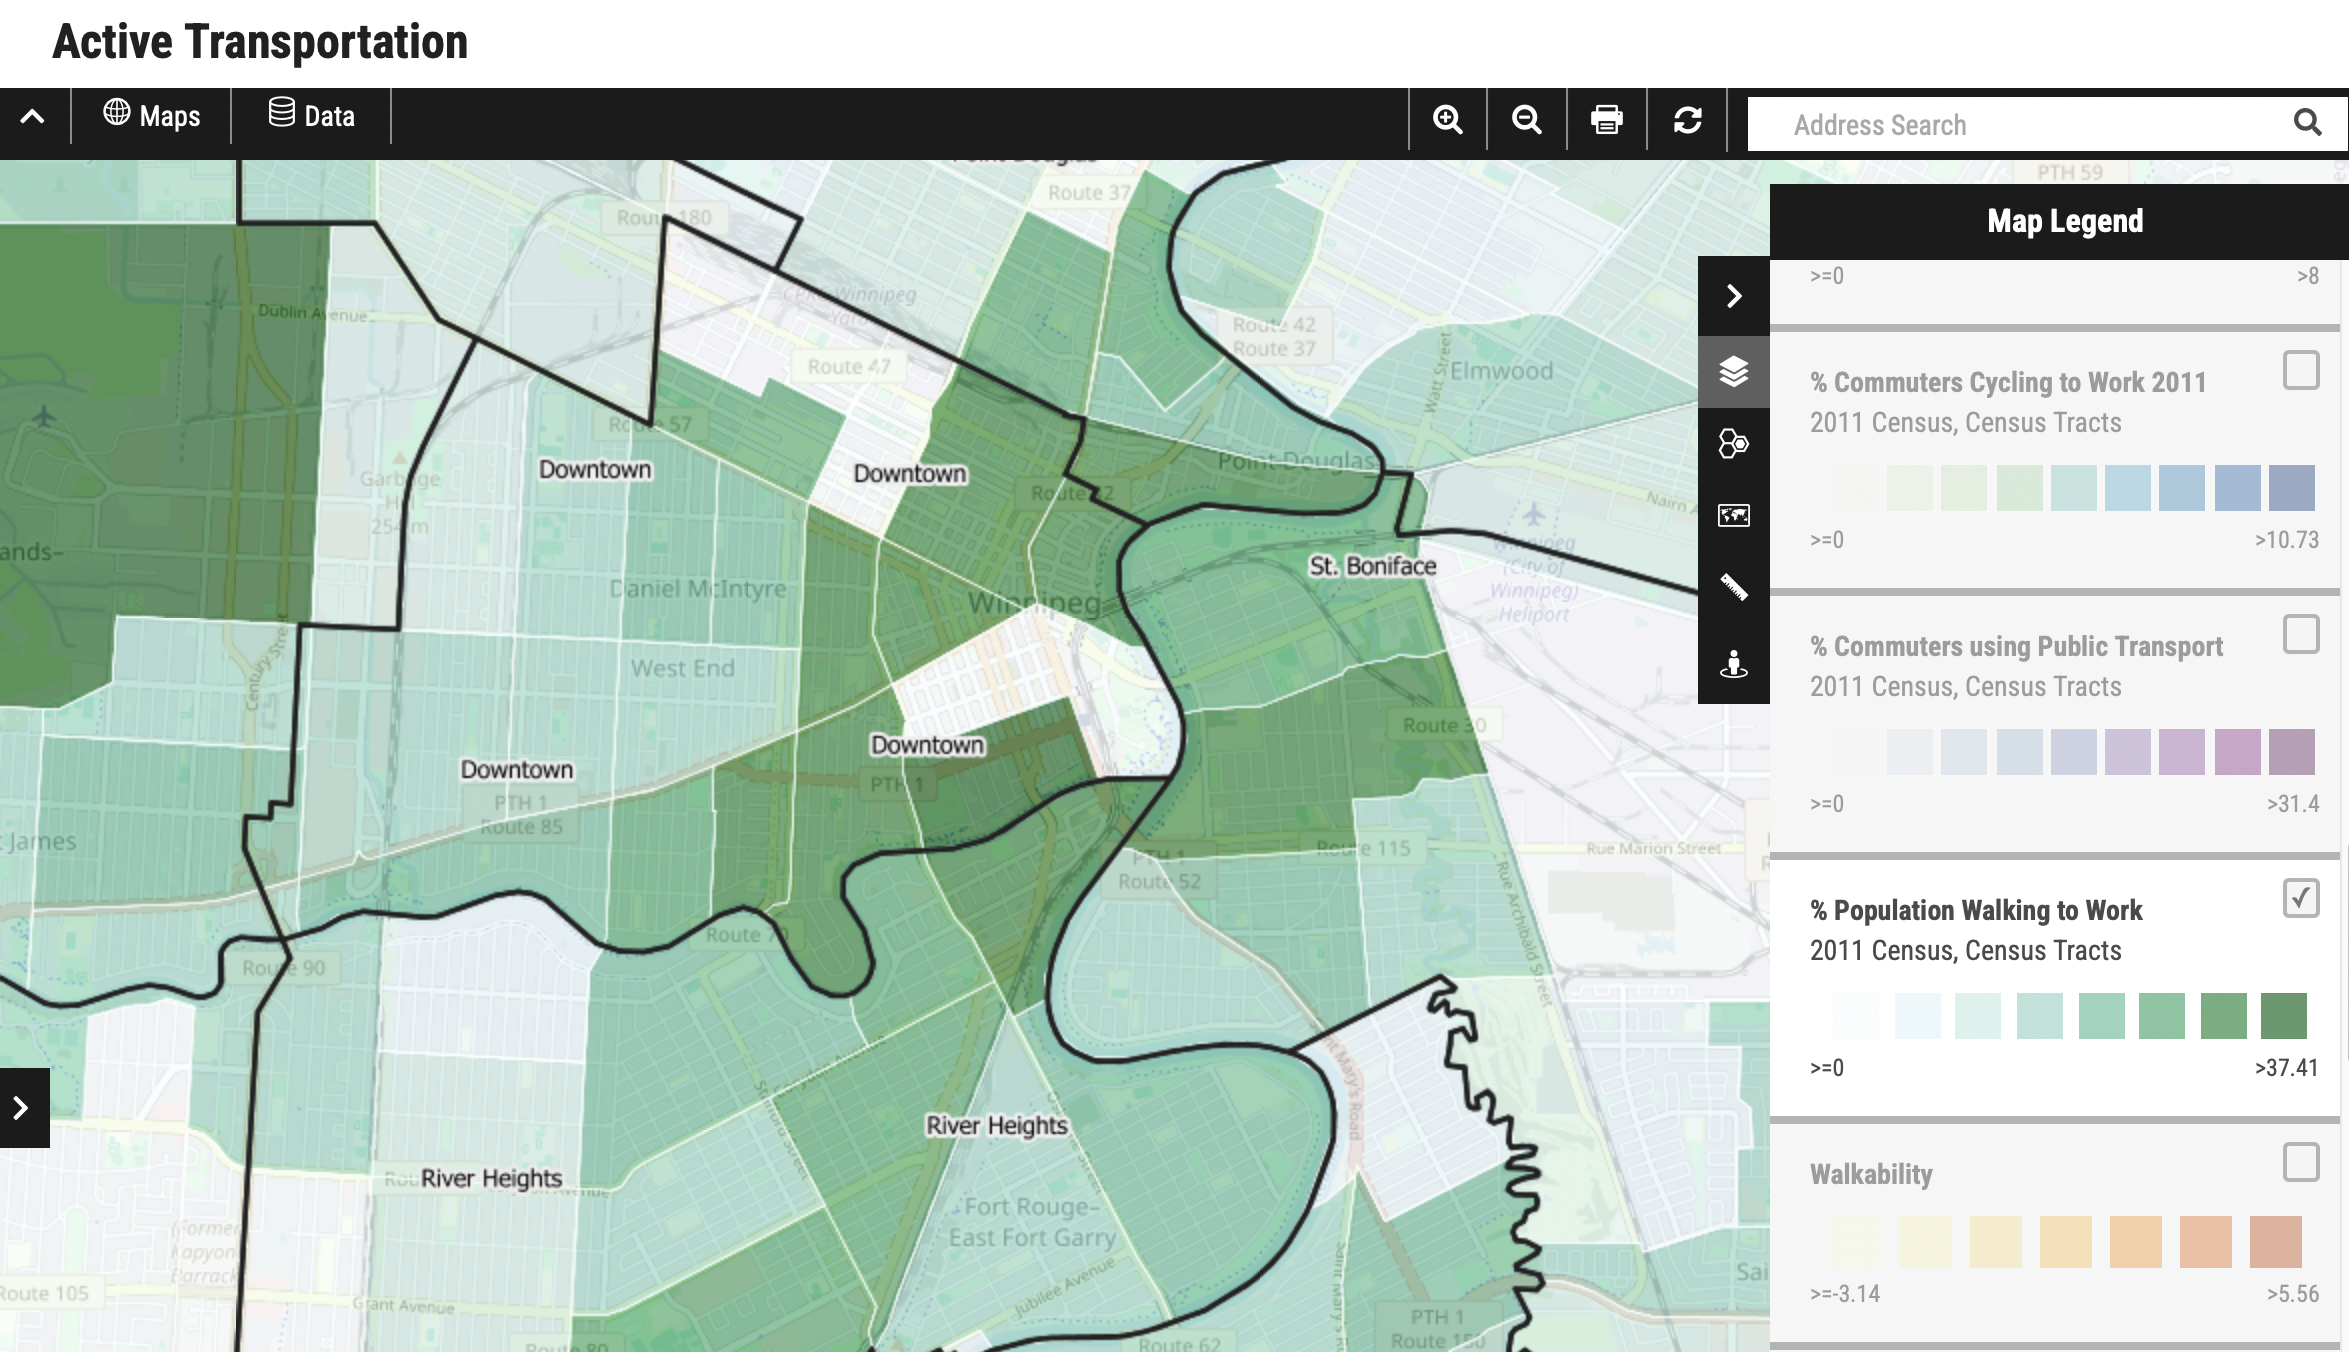Viewport: 2349px width, 1352px height.
Task: Print the map with printer icon
Action: tap(1606, 120)
